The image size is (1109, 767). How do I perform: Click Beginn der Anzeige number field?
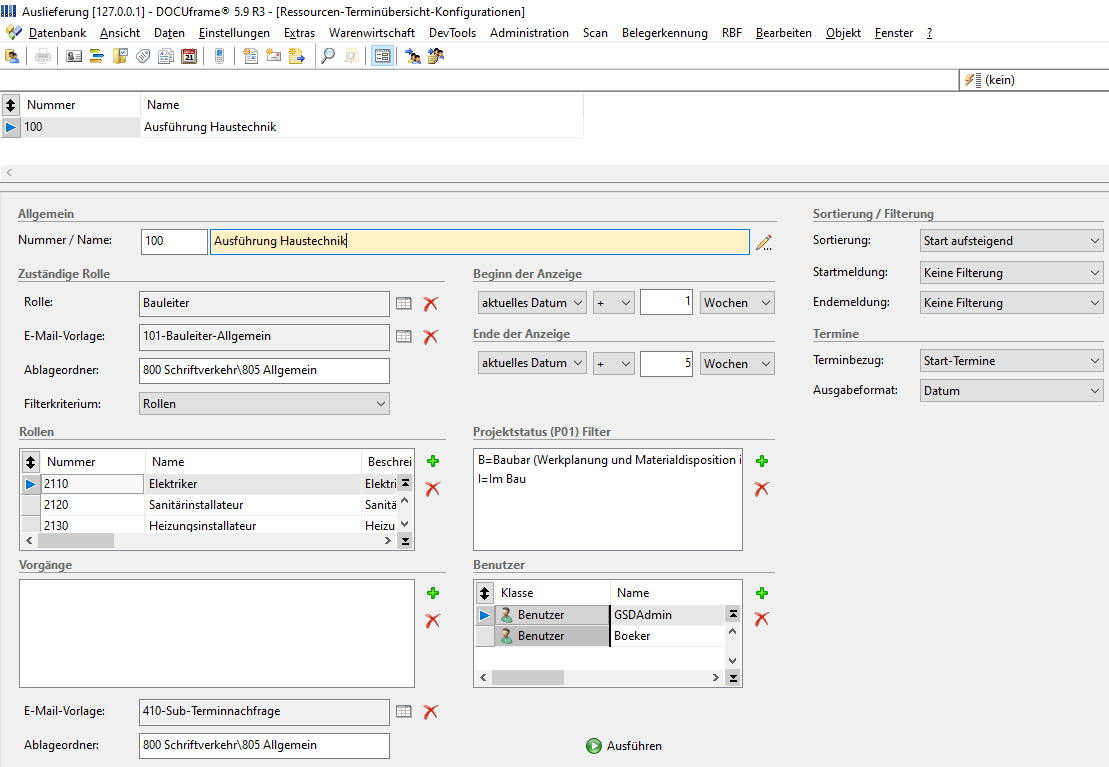coord(666,303)
